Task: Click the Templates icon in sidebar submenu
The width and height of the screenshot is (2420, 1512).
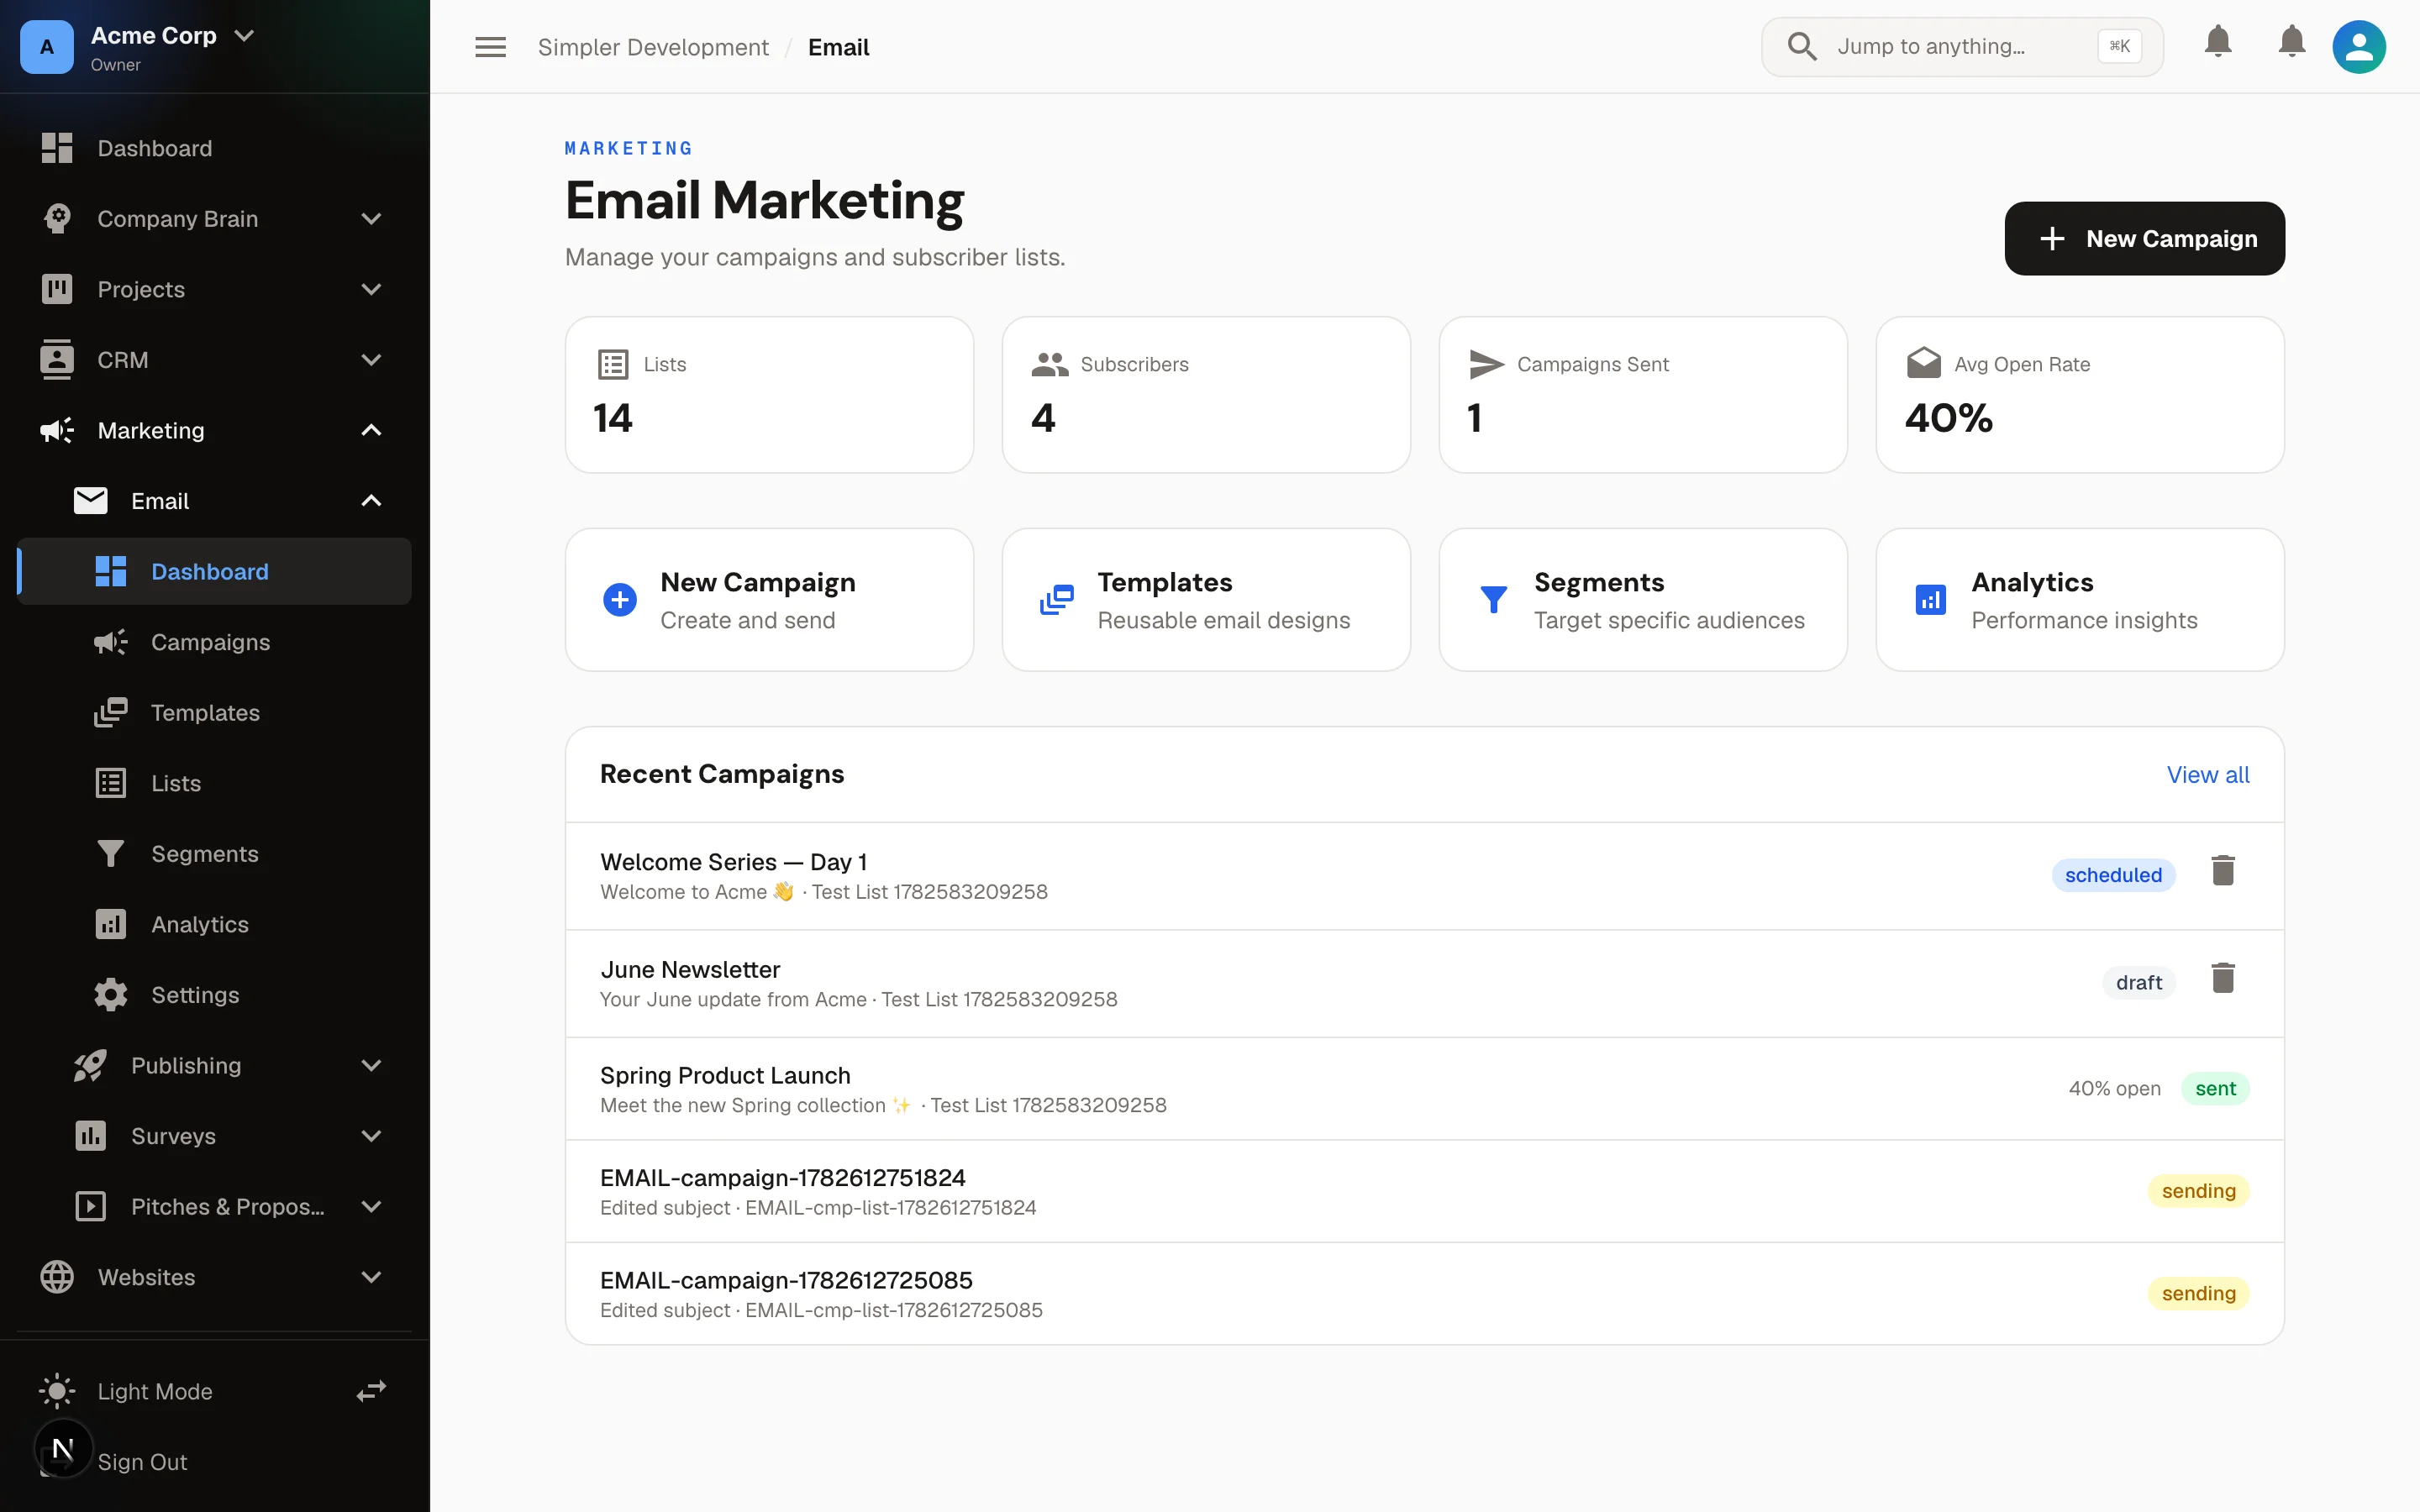Action: coord(111,712)
